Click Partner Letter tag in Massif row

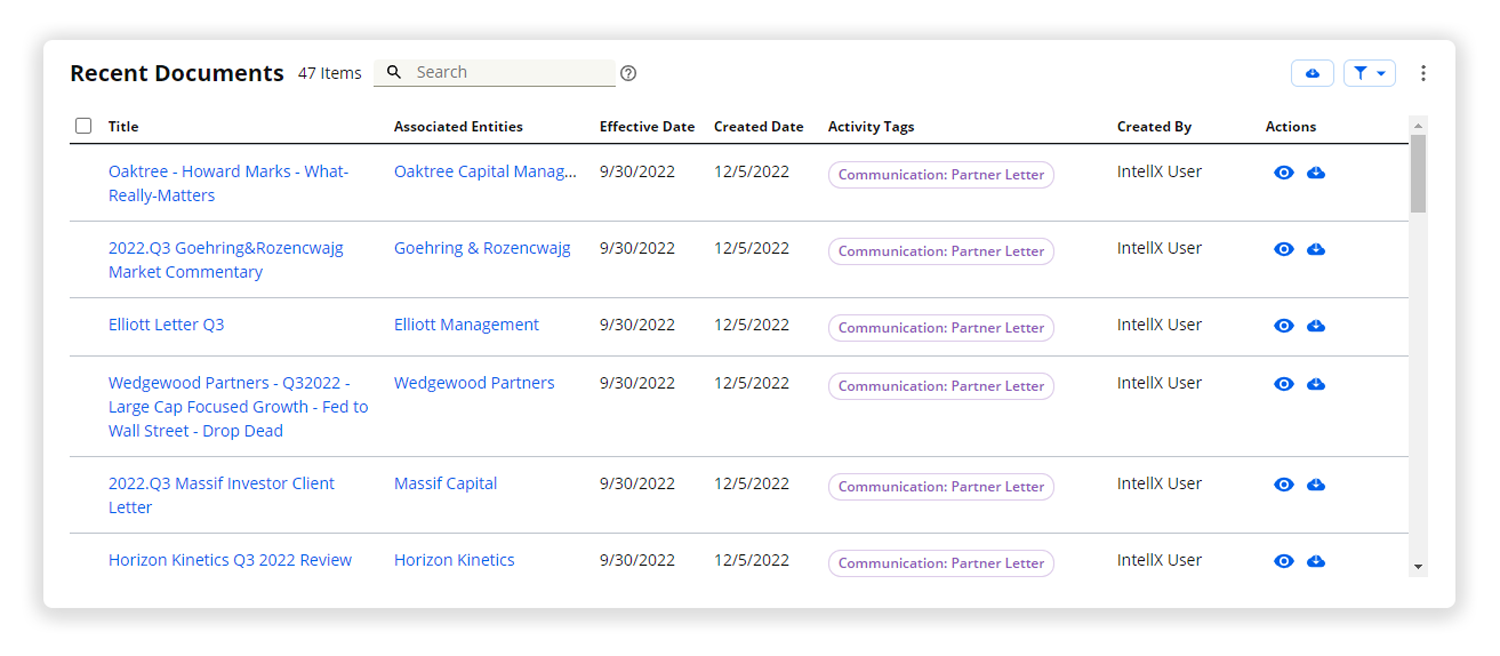tap(941, 486)
